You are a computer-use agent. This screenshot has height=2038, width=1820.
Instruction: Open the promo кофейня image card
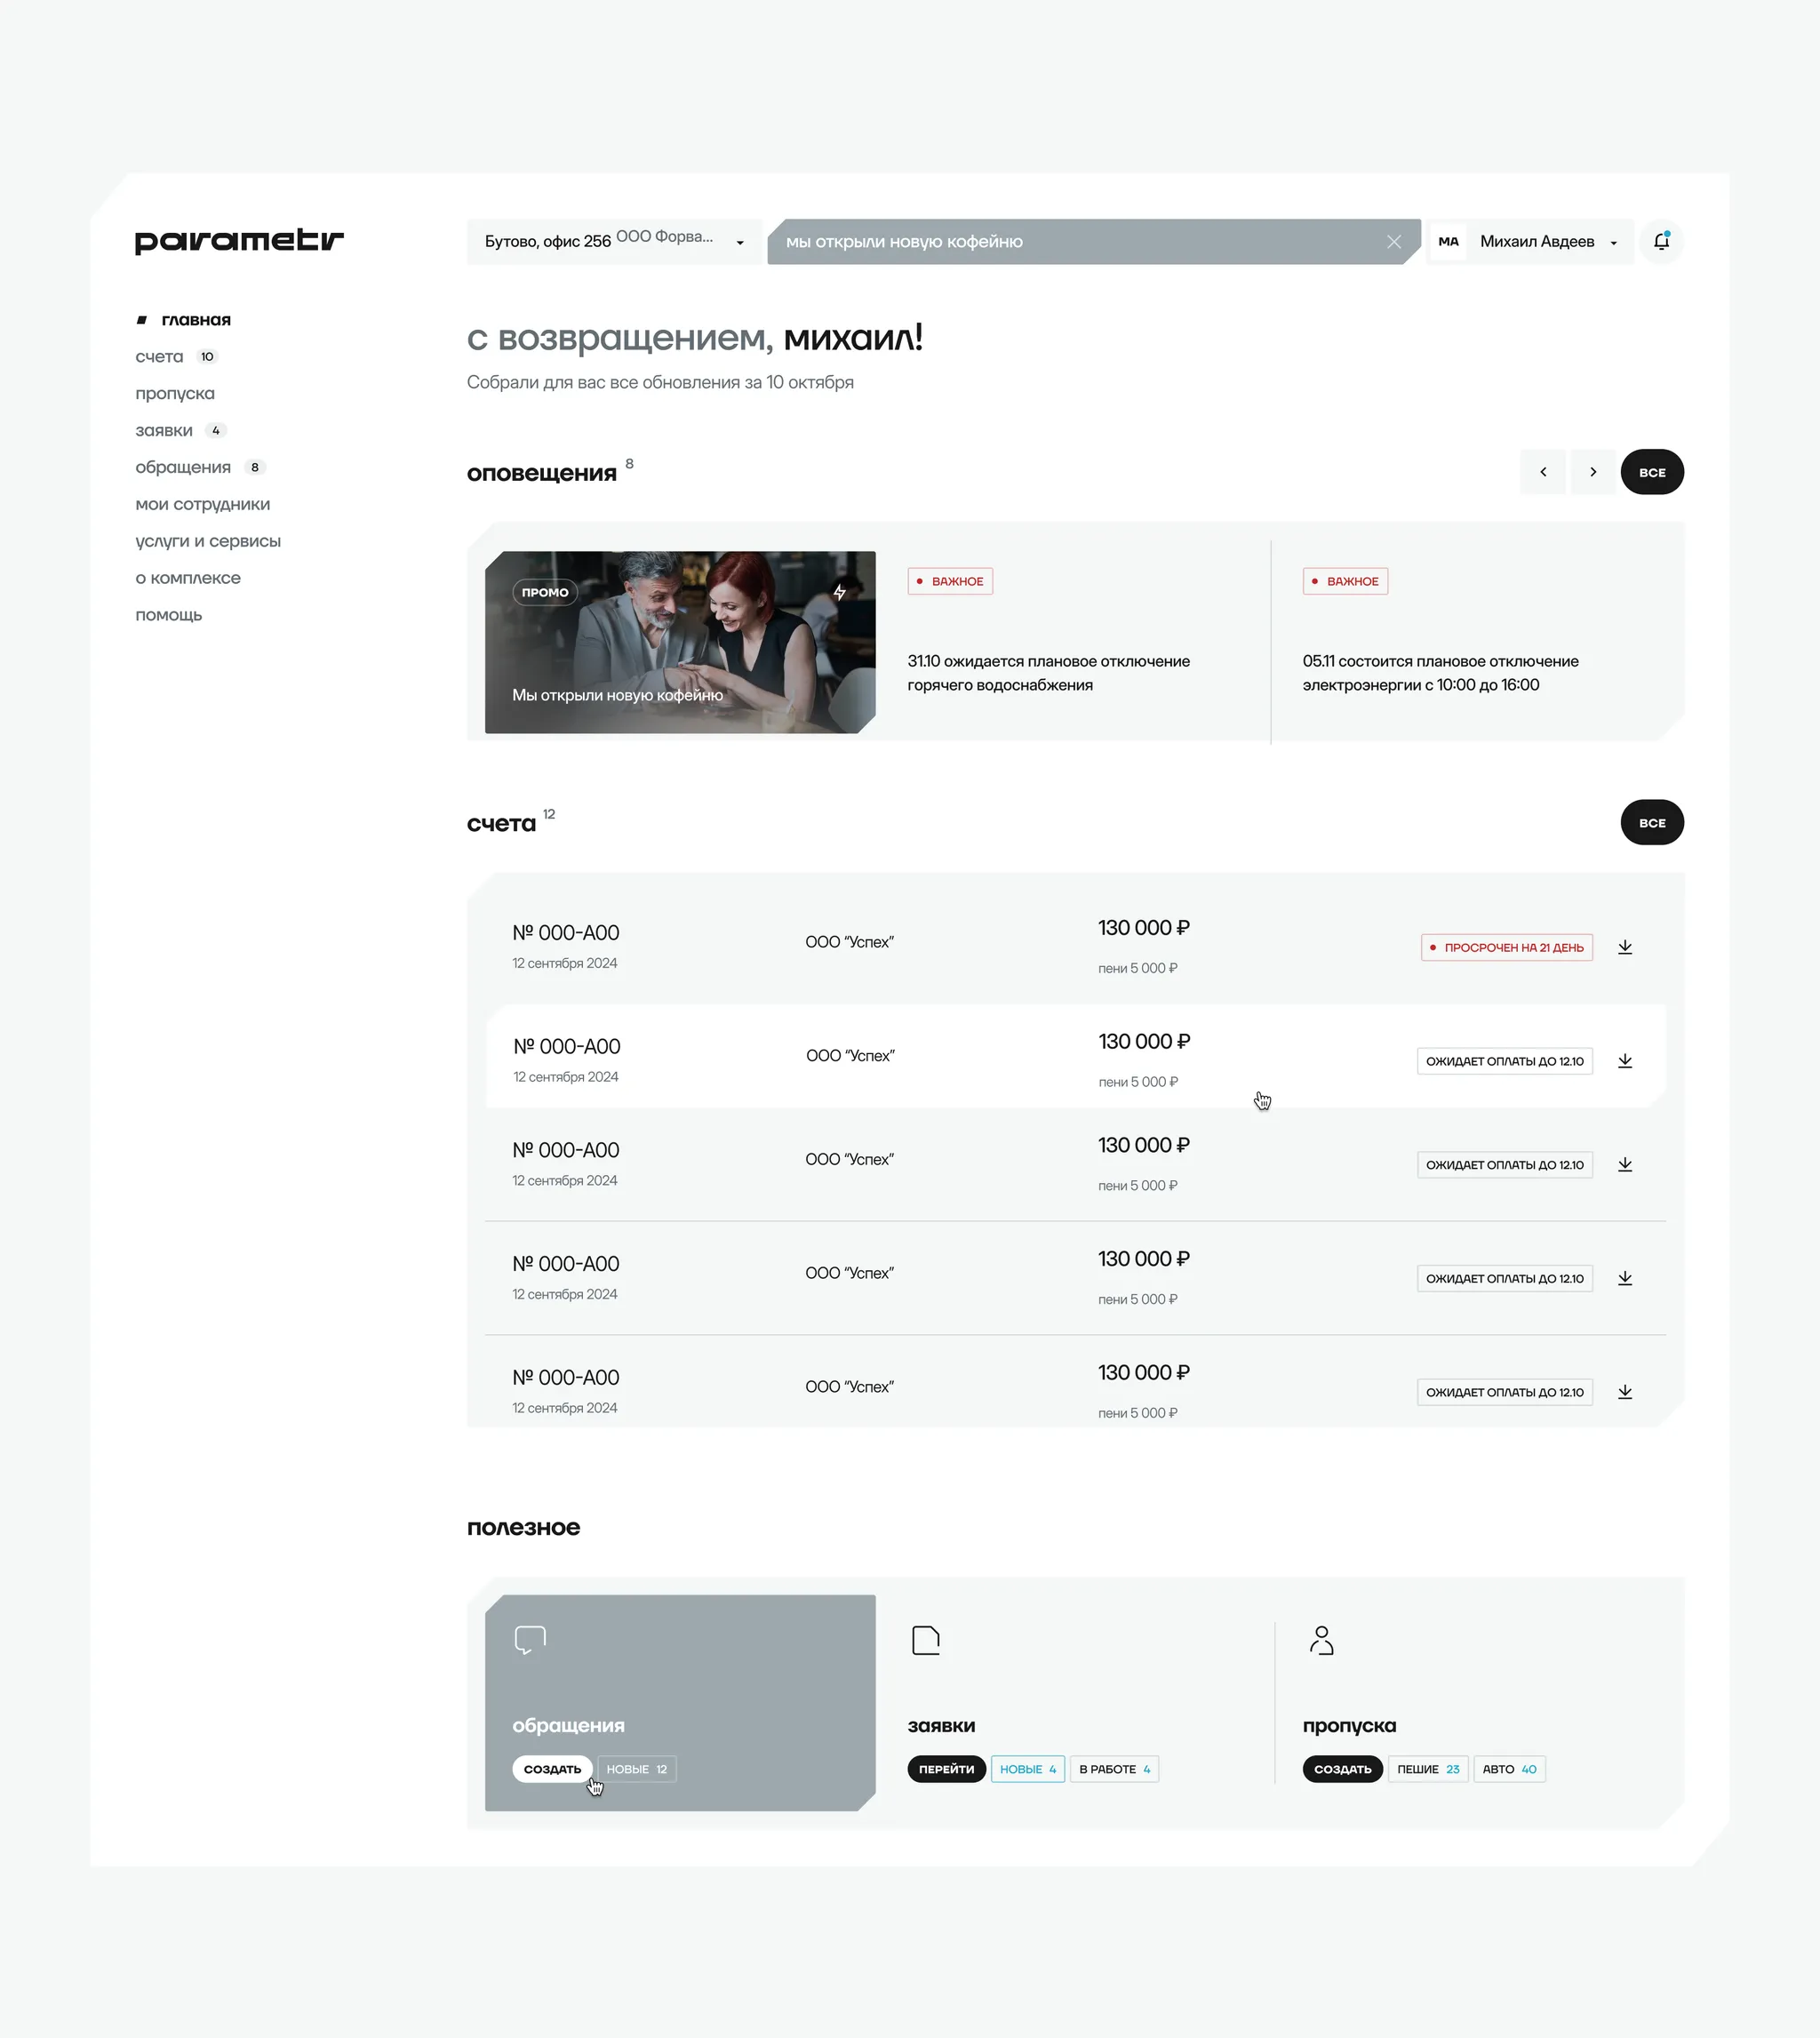tap(680, 642)
